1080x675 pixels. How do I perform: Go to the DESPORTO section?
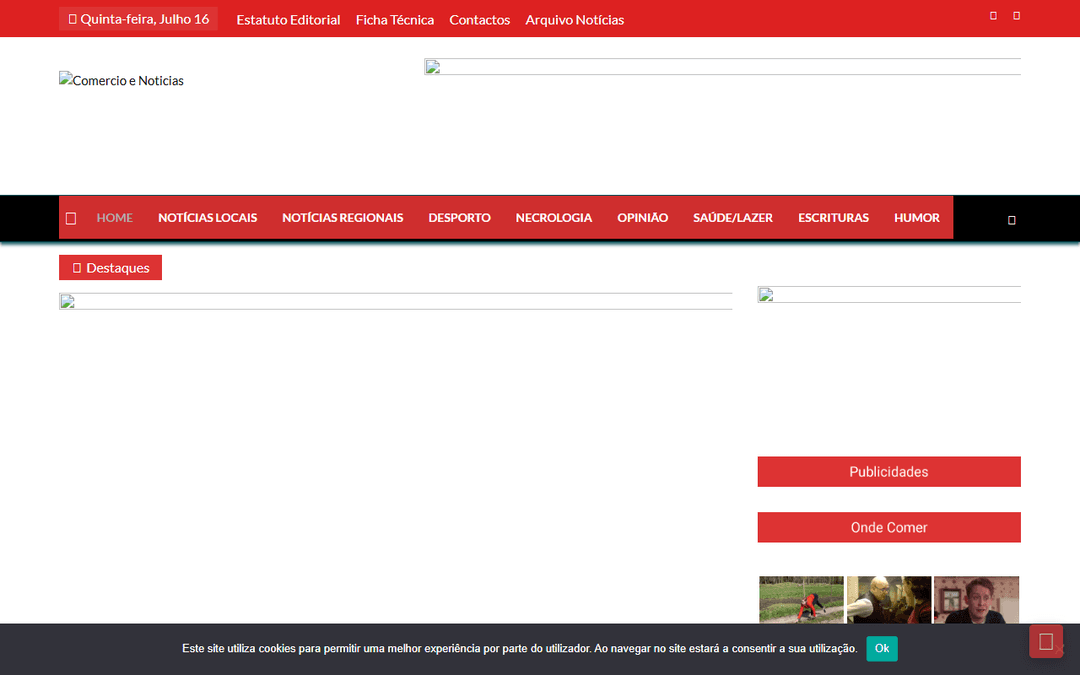(459, 218)
